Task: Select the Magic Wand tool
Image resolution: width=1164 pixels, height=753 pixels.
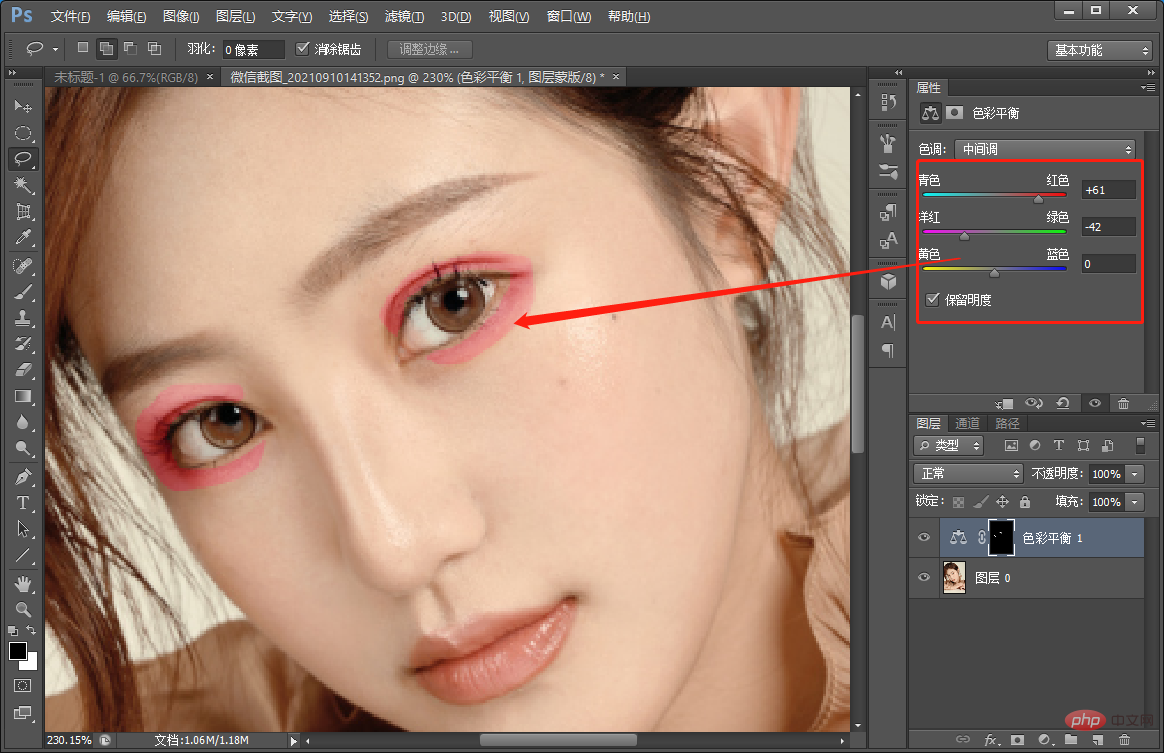Action: pyautogui.click(x=23, y=184)
